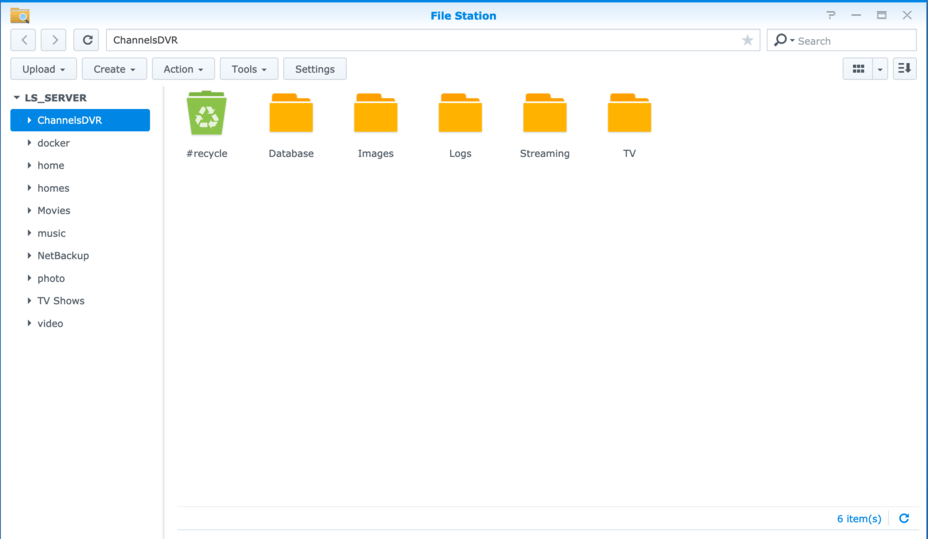The width and height of the screenshot is (928, 539).
Task: Click the Logs folder name label
Action: click(460, 153)
